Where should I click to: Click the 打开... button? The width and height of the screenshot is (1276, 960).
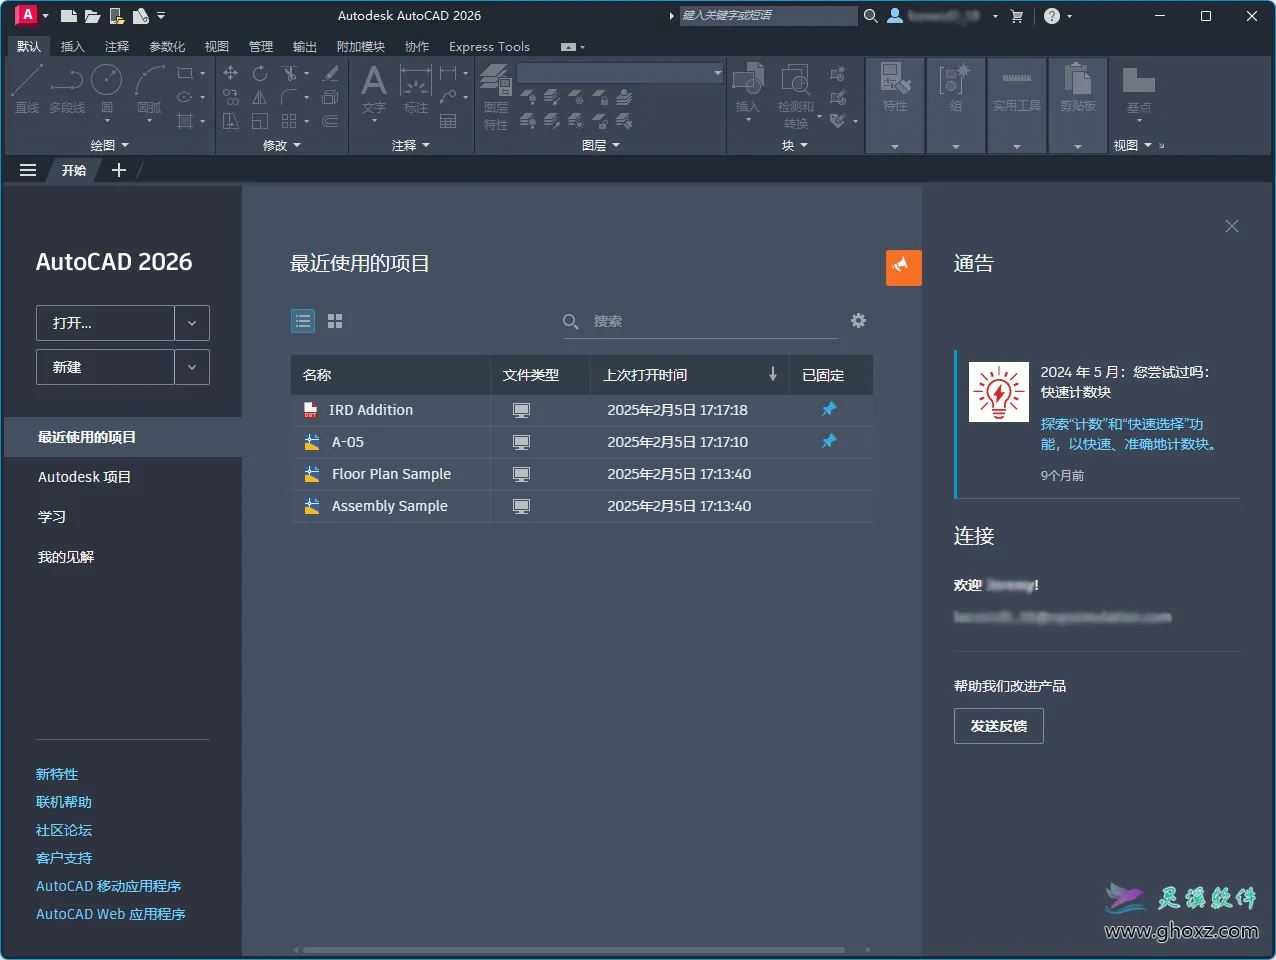click(105, 323)
